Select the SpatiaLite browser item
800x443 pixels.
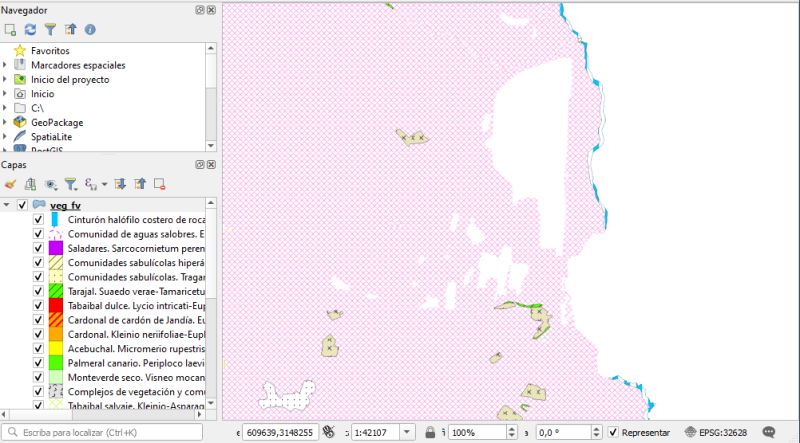(x=51, y=137)
